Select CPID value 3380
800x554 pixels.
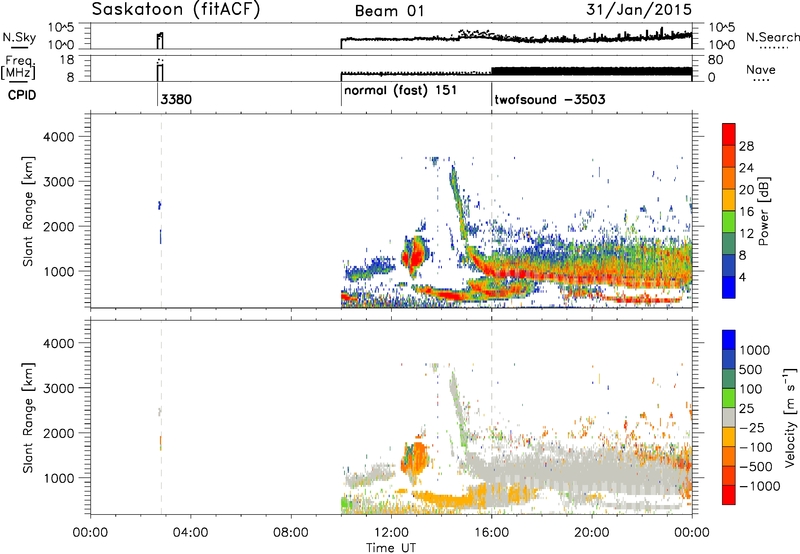click(x=176, y=99)
